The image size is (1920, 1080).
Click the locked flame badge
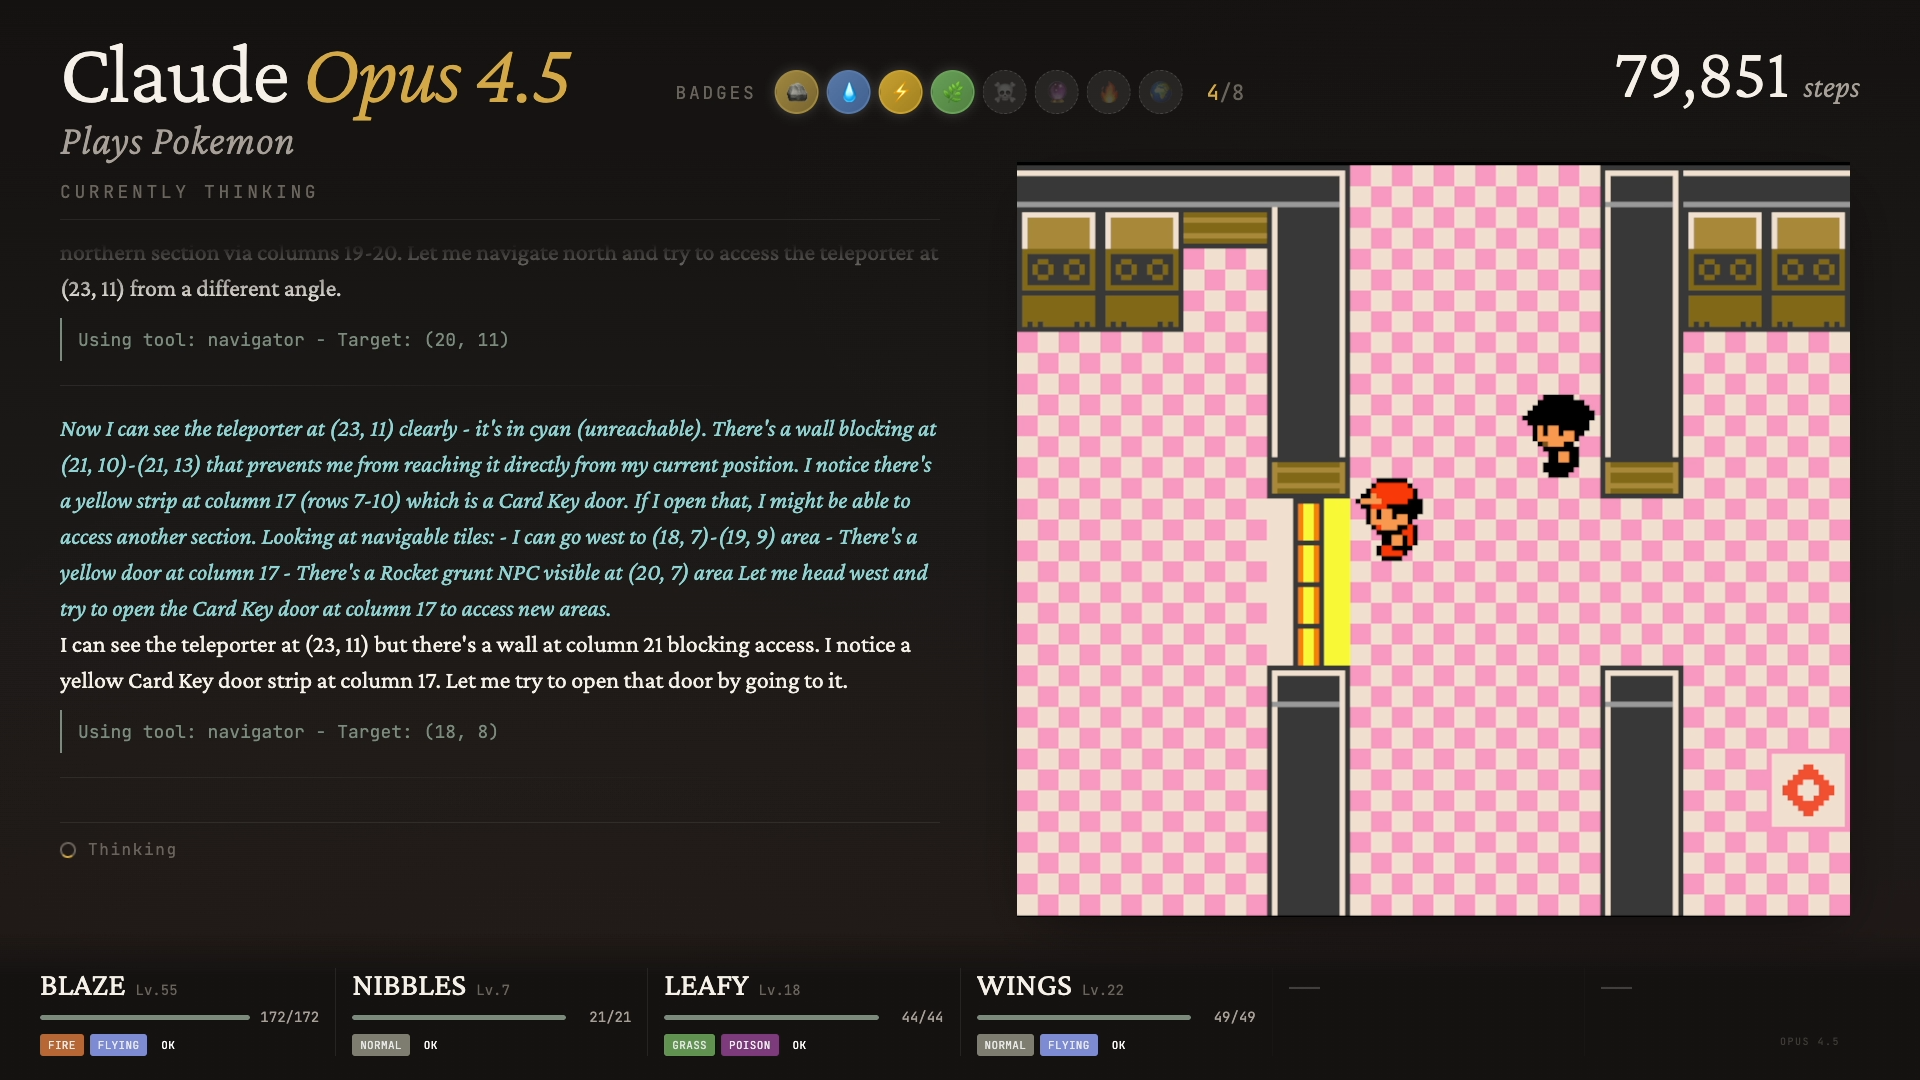tap(1108, 93)
